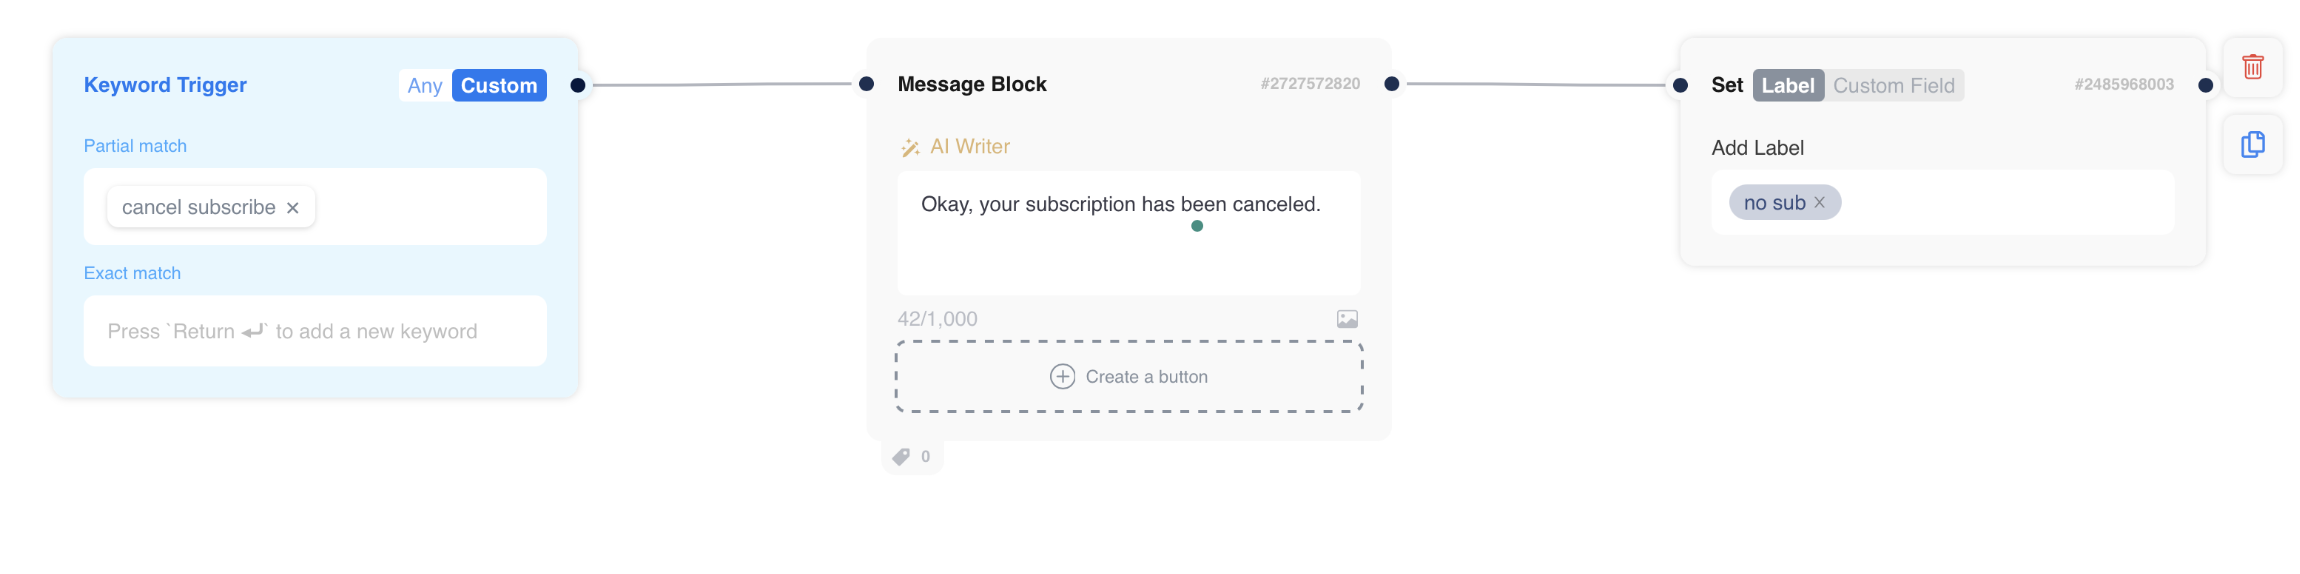Click the Keyword Trigger output connector dot
This screenshot has height=574, width=2300.
(578, 85)
